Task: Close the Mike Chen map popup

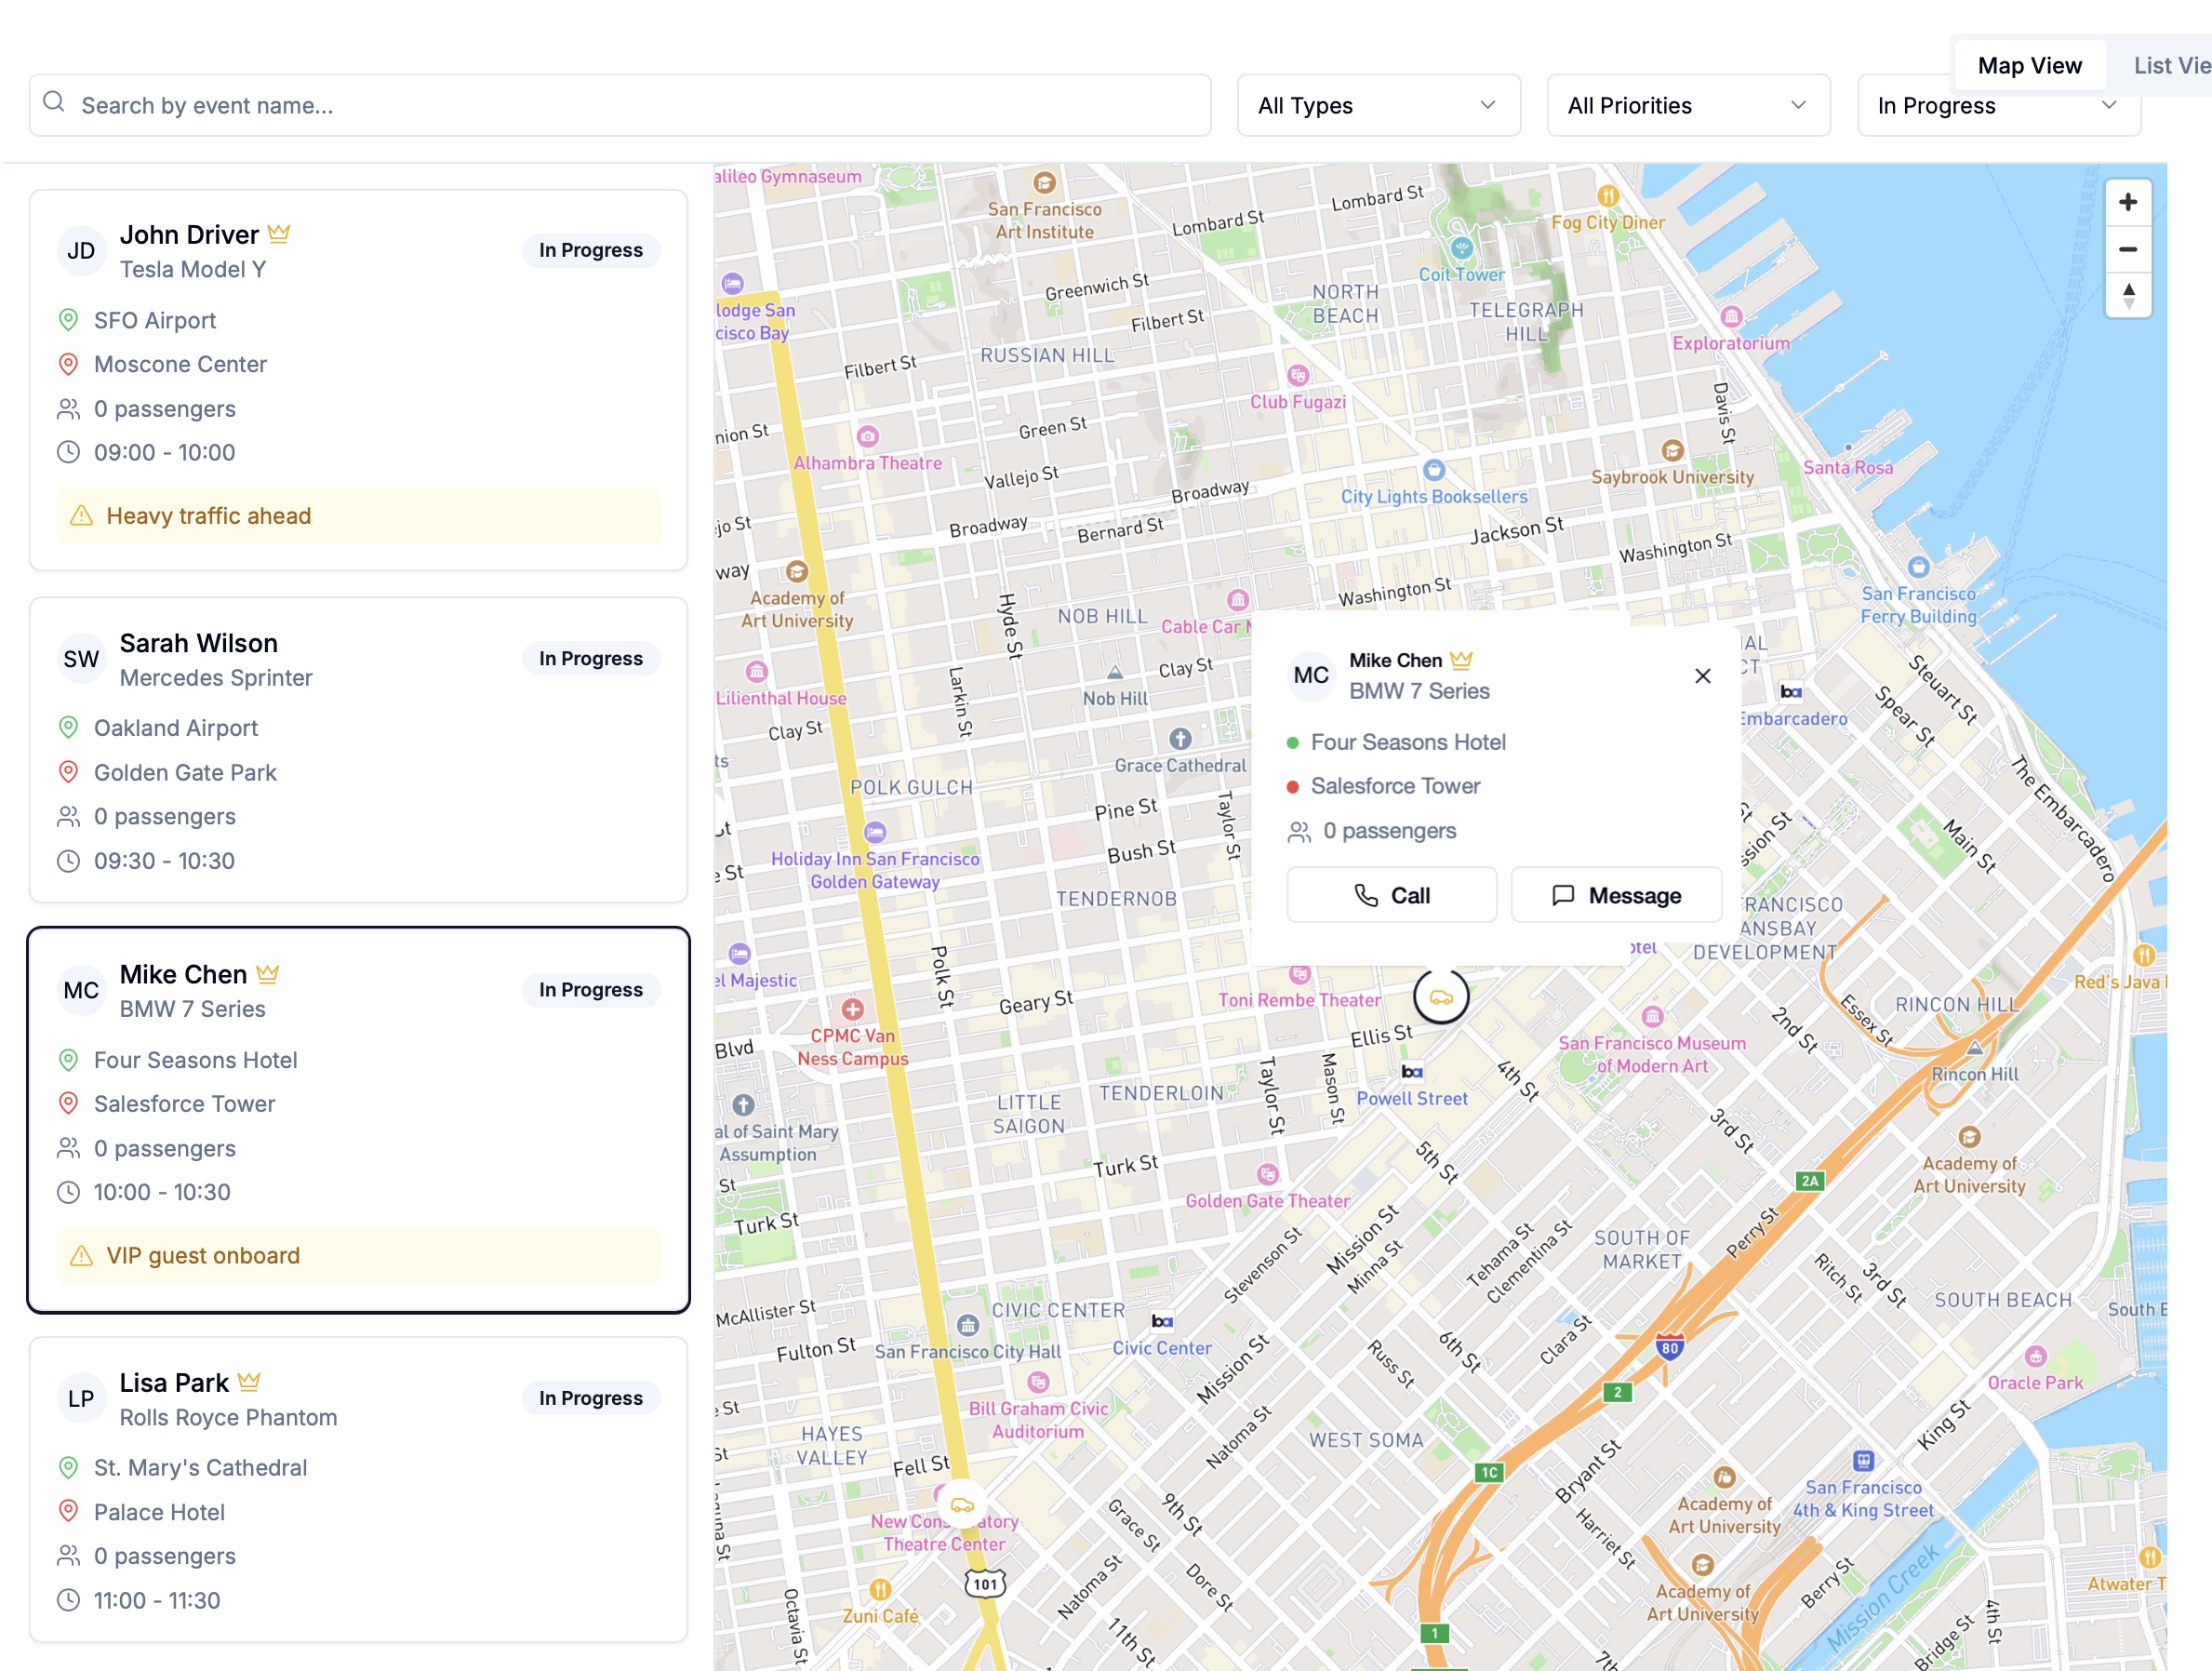Action: [x=1702, y=676]
